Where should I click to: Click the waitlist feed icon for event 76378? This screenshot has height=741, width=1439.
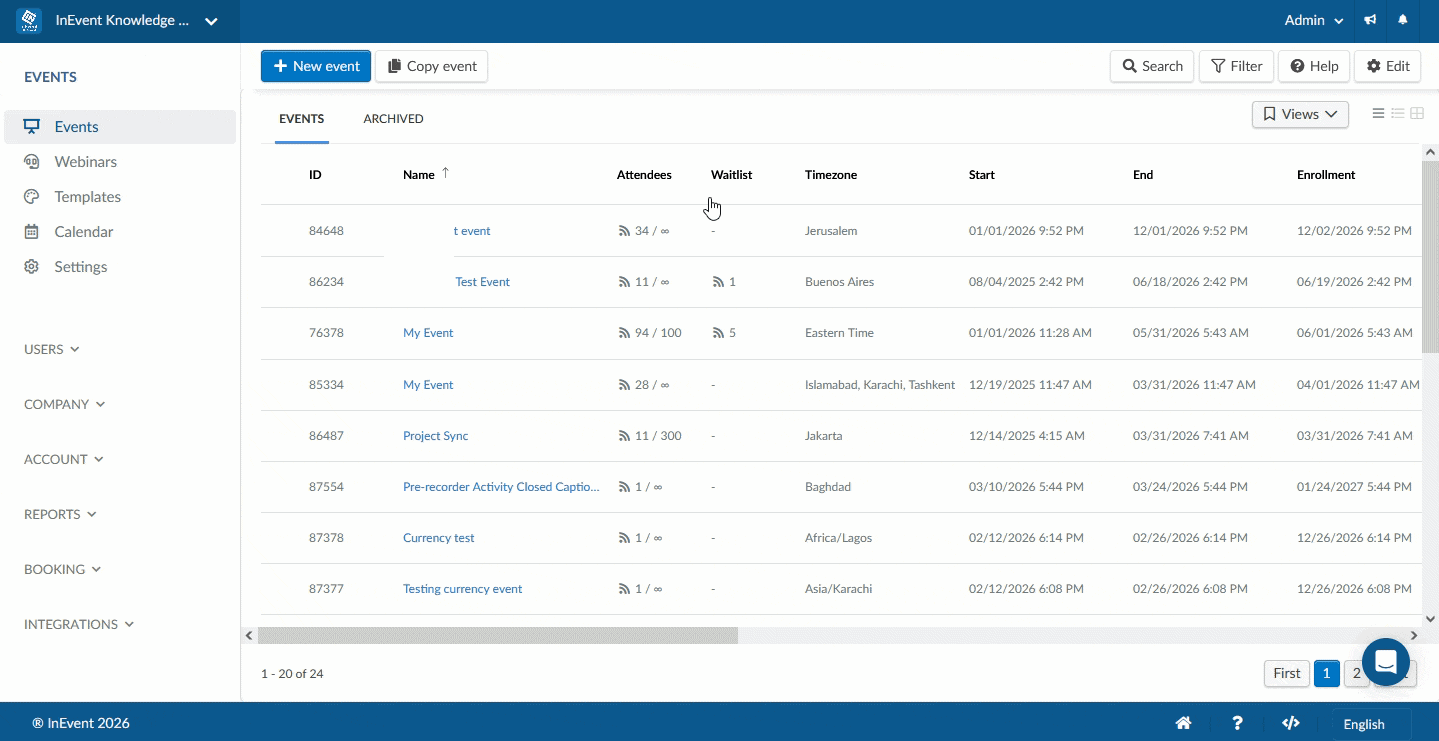click(x=717, y=333)
